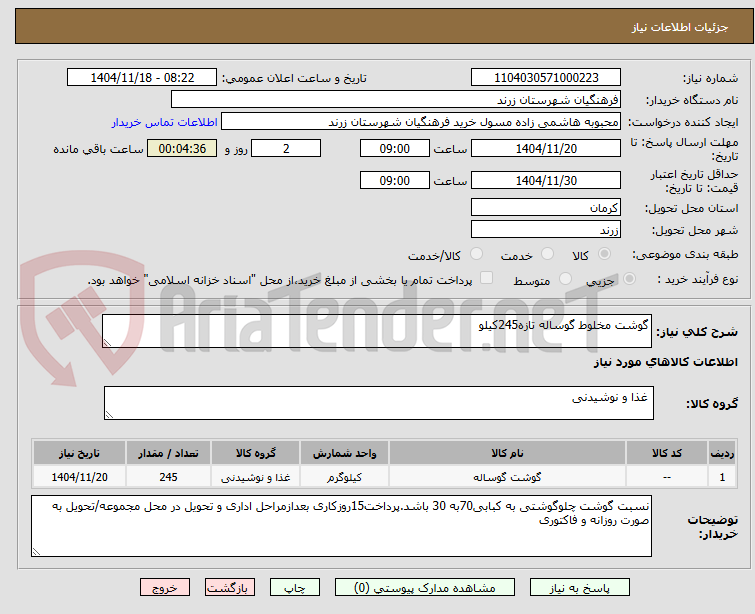Click the چاپ print button
The width and height of the screenshot is (755, 614).
point(295,588)
